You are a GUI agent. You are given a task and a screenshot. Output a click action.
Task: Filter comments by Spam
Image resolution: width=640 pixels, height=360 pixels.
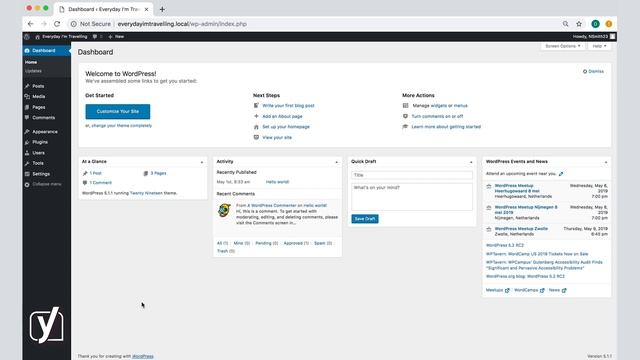click(x=323, y=243)
